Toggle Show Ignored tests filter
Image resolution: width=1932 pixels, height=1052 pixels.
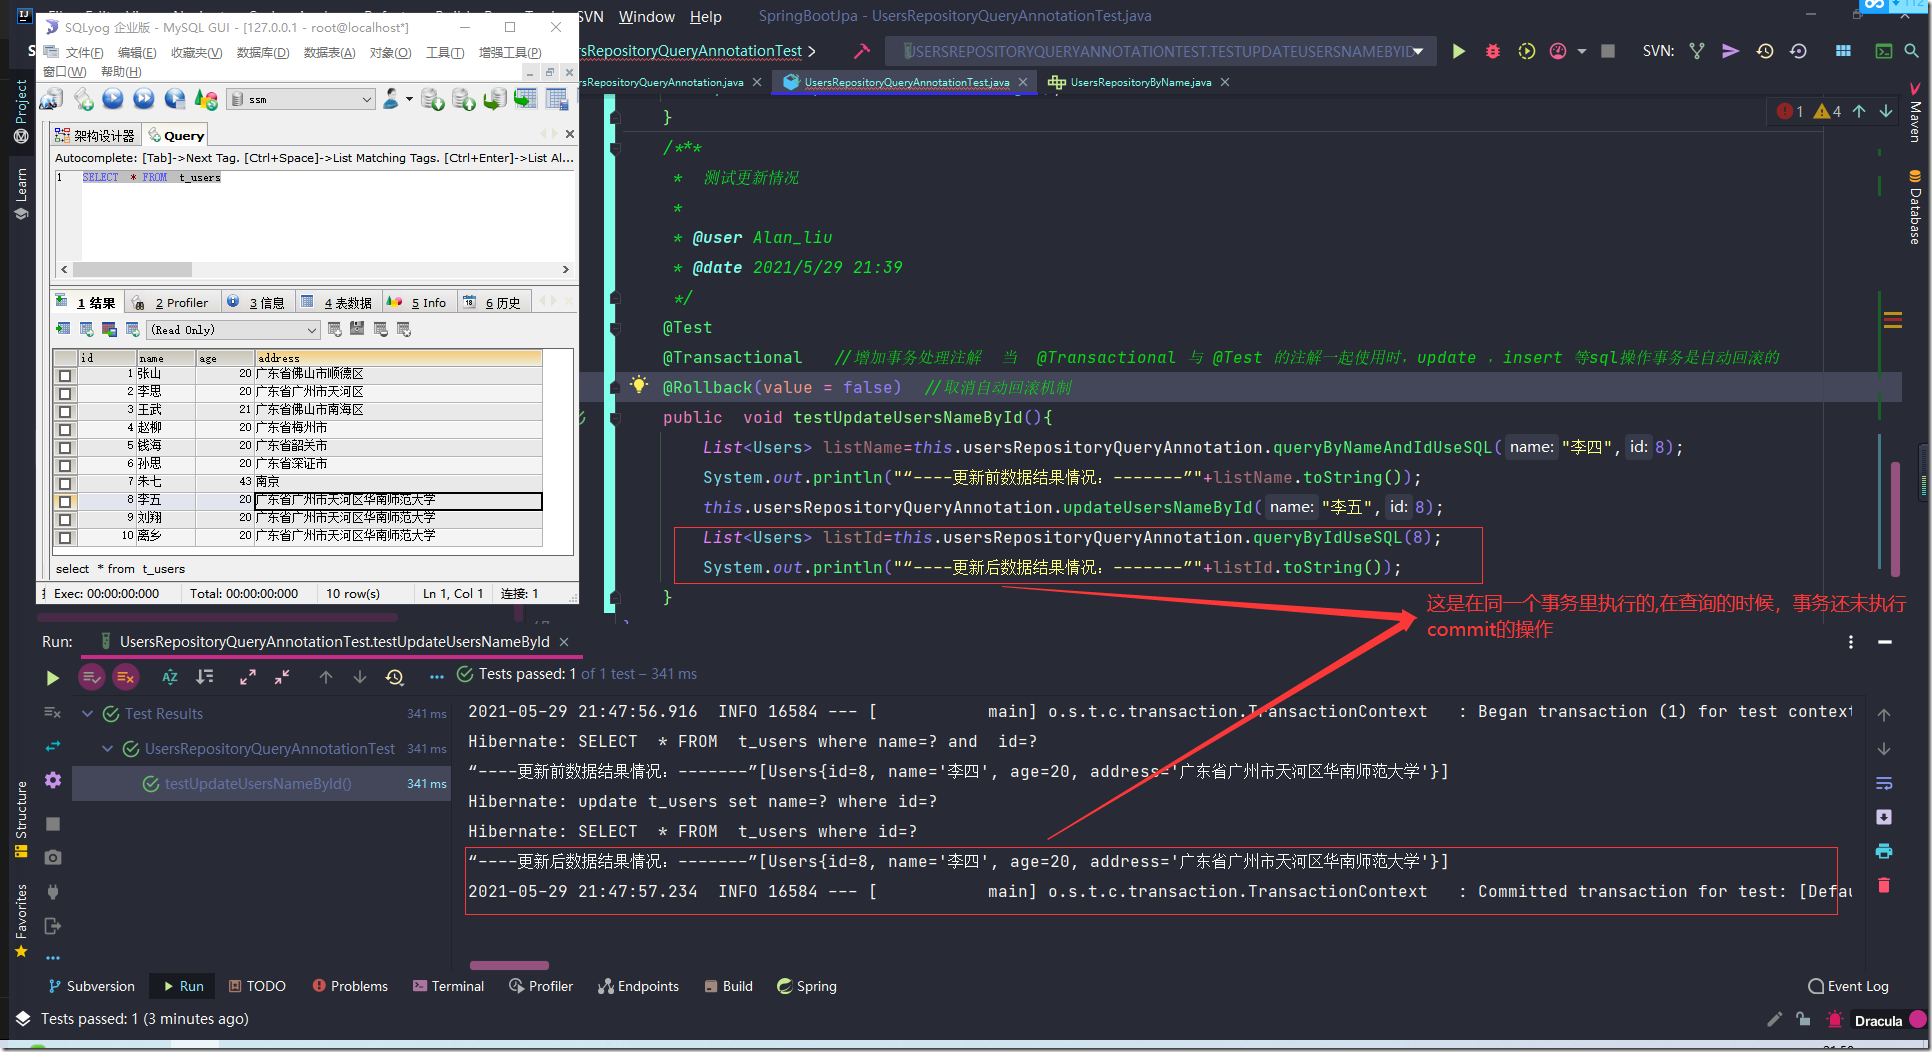point(125,677)
